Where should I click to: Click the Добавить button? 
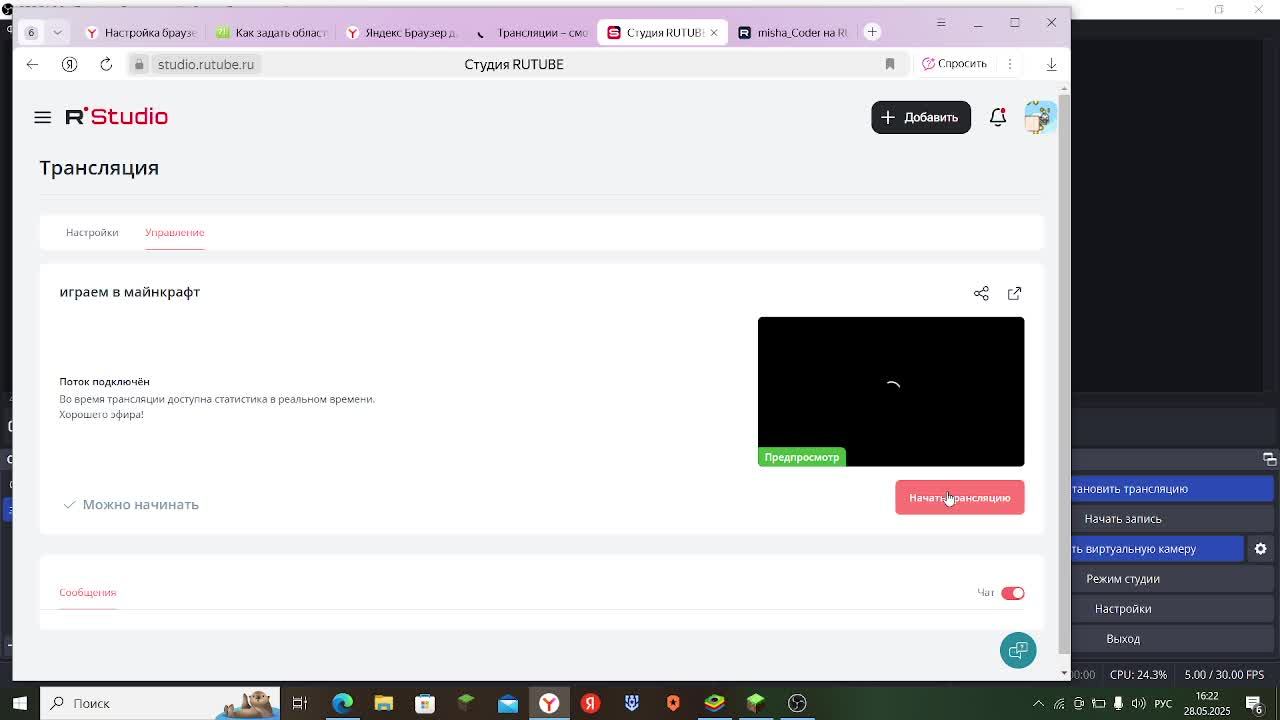(920, 117)
